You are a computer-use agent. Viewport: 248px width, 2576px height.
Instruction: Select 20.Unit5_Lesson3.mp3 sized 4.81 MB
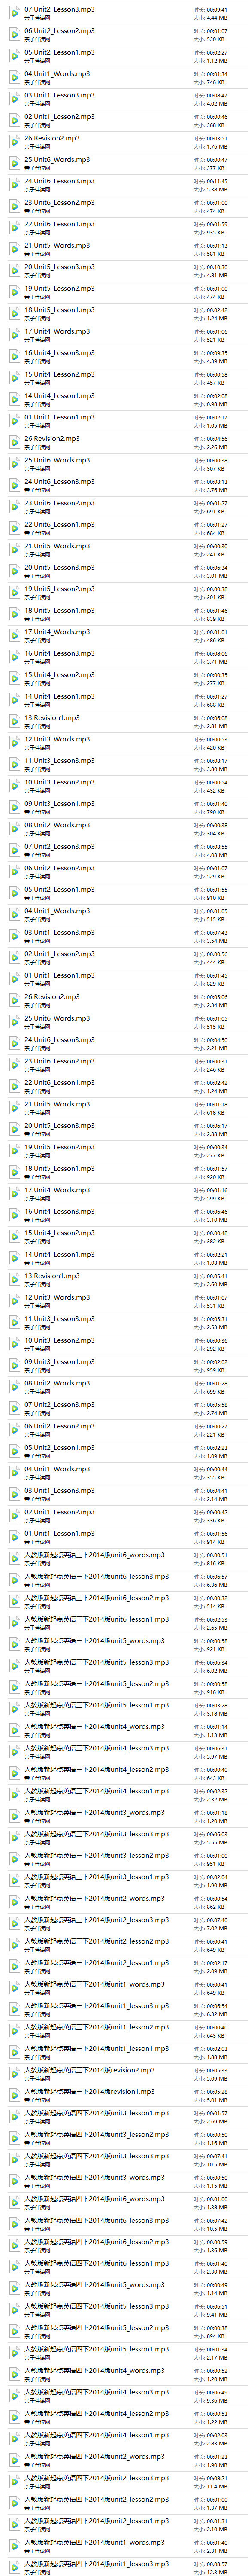[x=124, y=271]
